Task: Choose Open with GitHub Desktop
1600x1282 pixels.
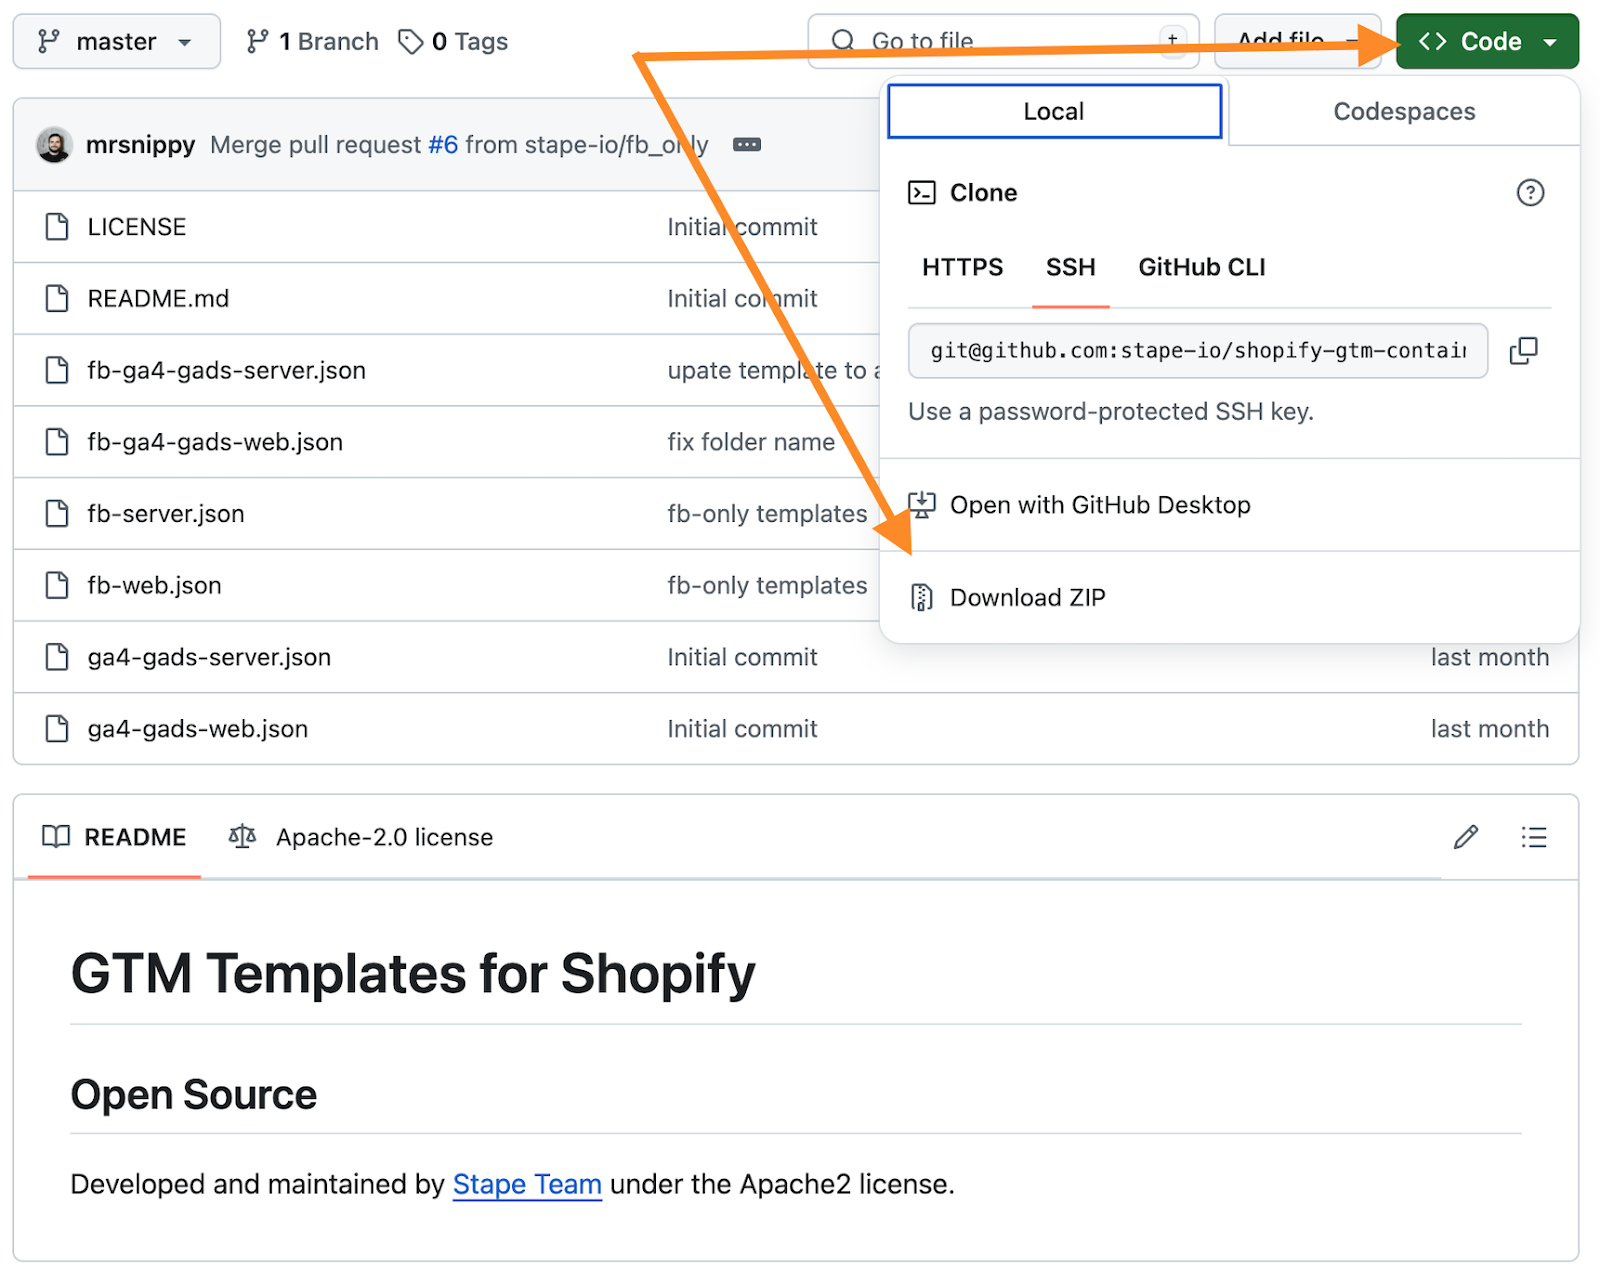Action: pyautogui.click(x=1100, y=505)
